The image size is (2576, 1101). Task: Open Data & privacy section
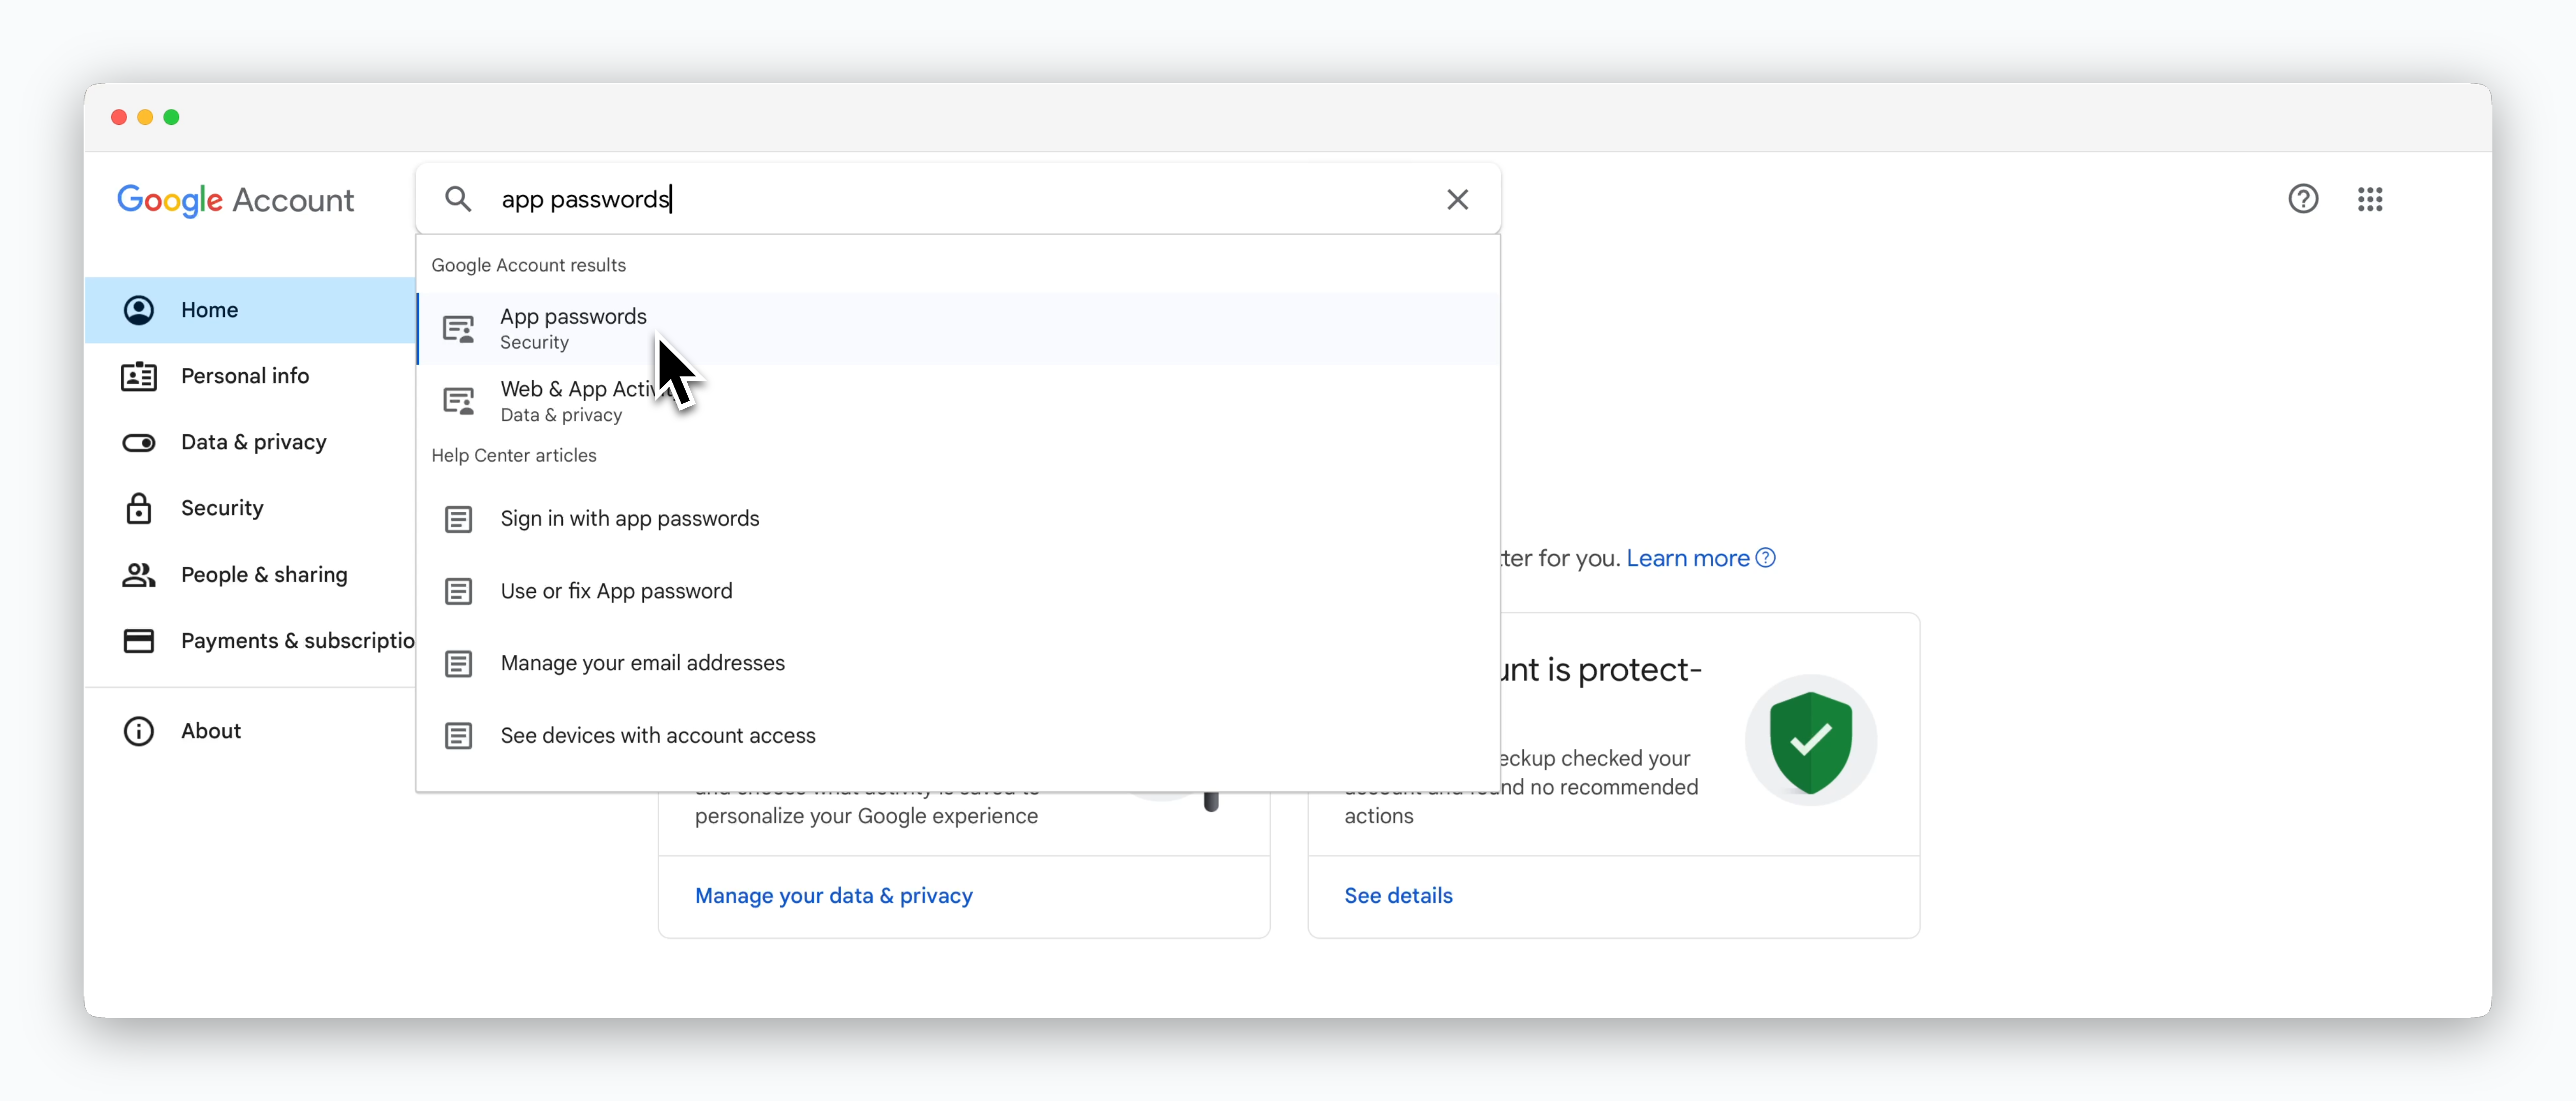click(x=251, y=442)
